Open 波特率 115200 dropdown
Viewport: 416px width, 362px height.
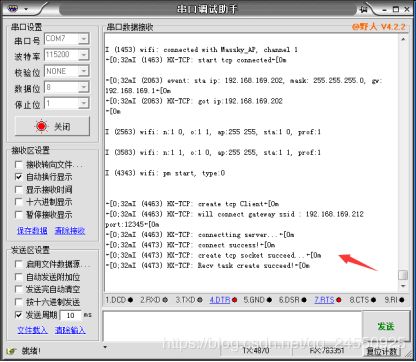(x=84, y=55)
